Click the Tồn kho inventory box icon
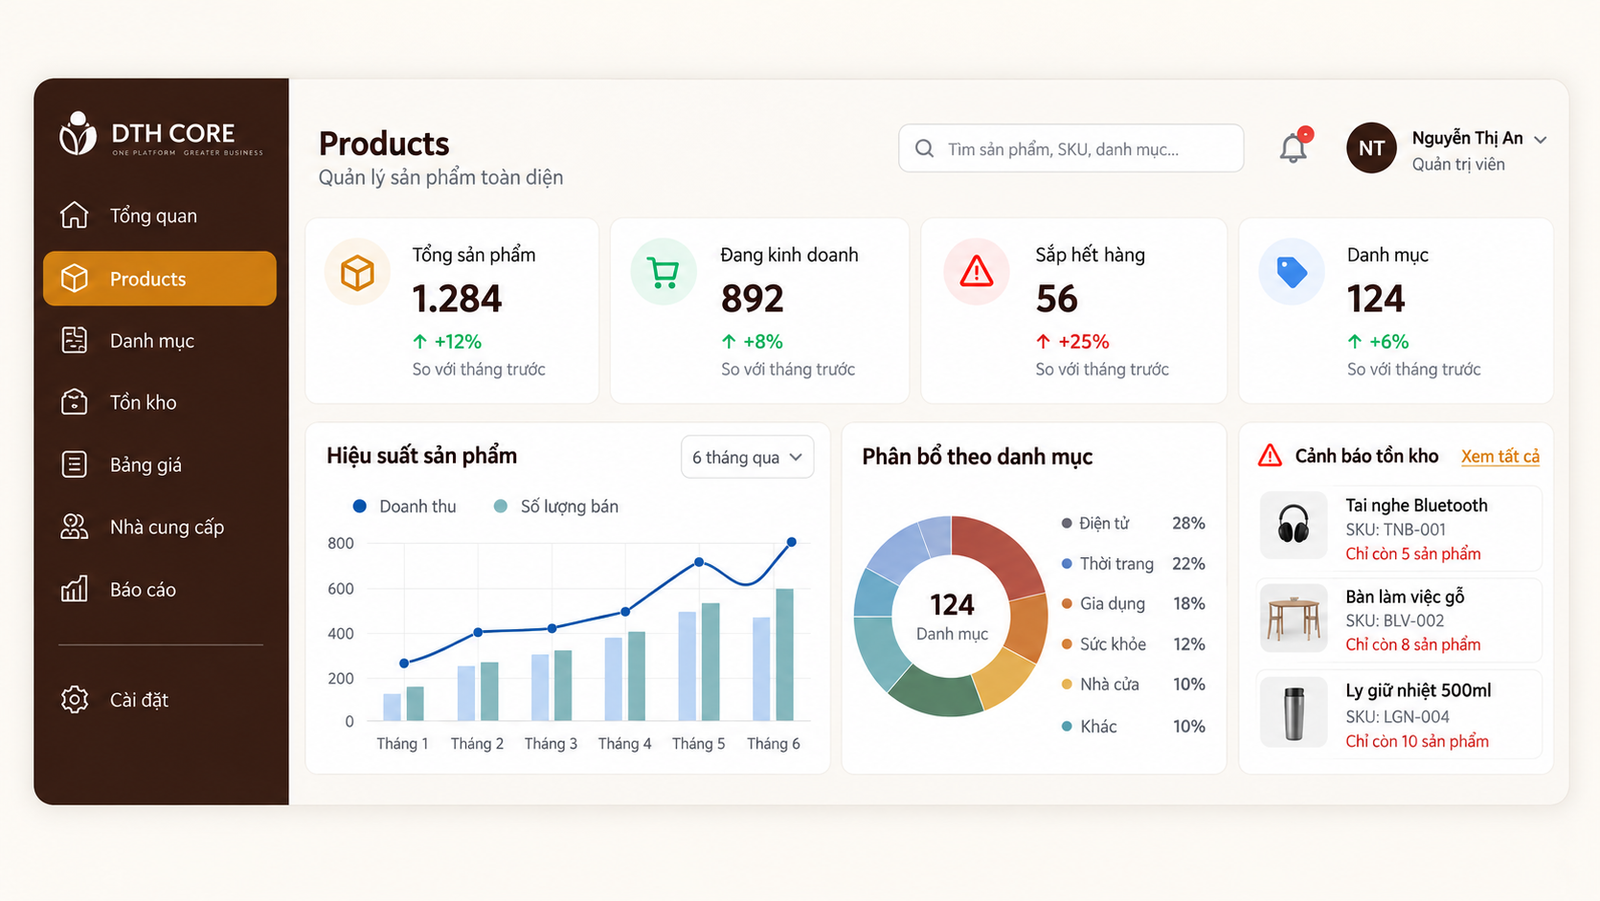The image size is (1600, 901). click(x=74, y=402)
